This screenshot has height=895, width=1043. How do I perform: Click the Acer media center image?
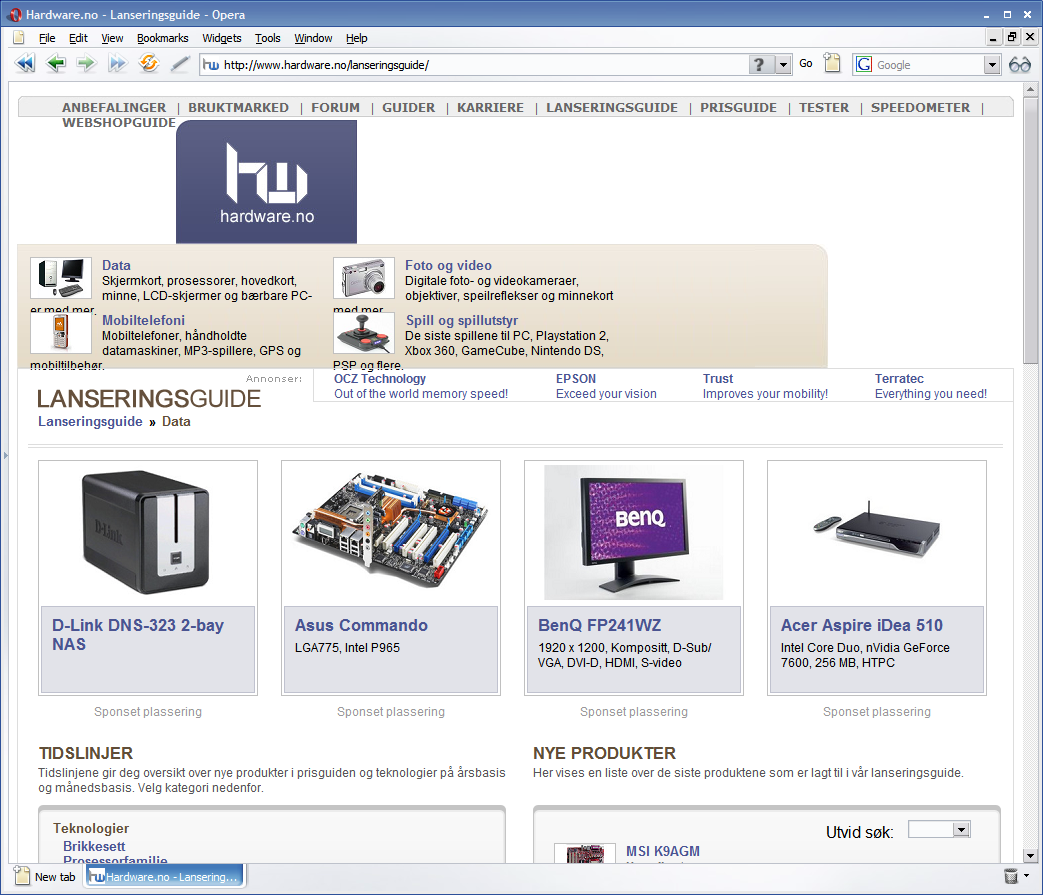pos(877,530)
